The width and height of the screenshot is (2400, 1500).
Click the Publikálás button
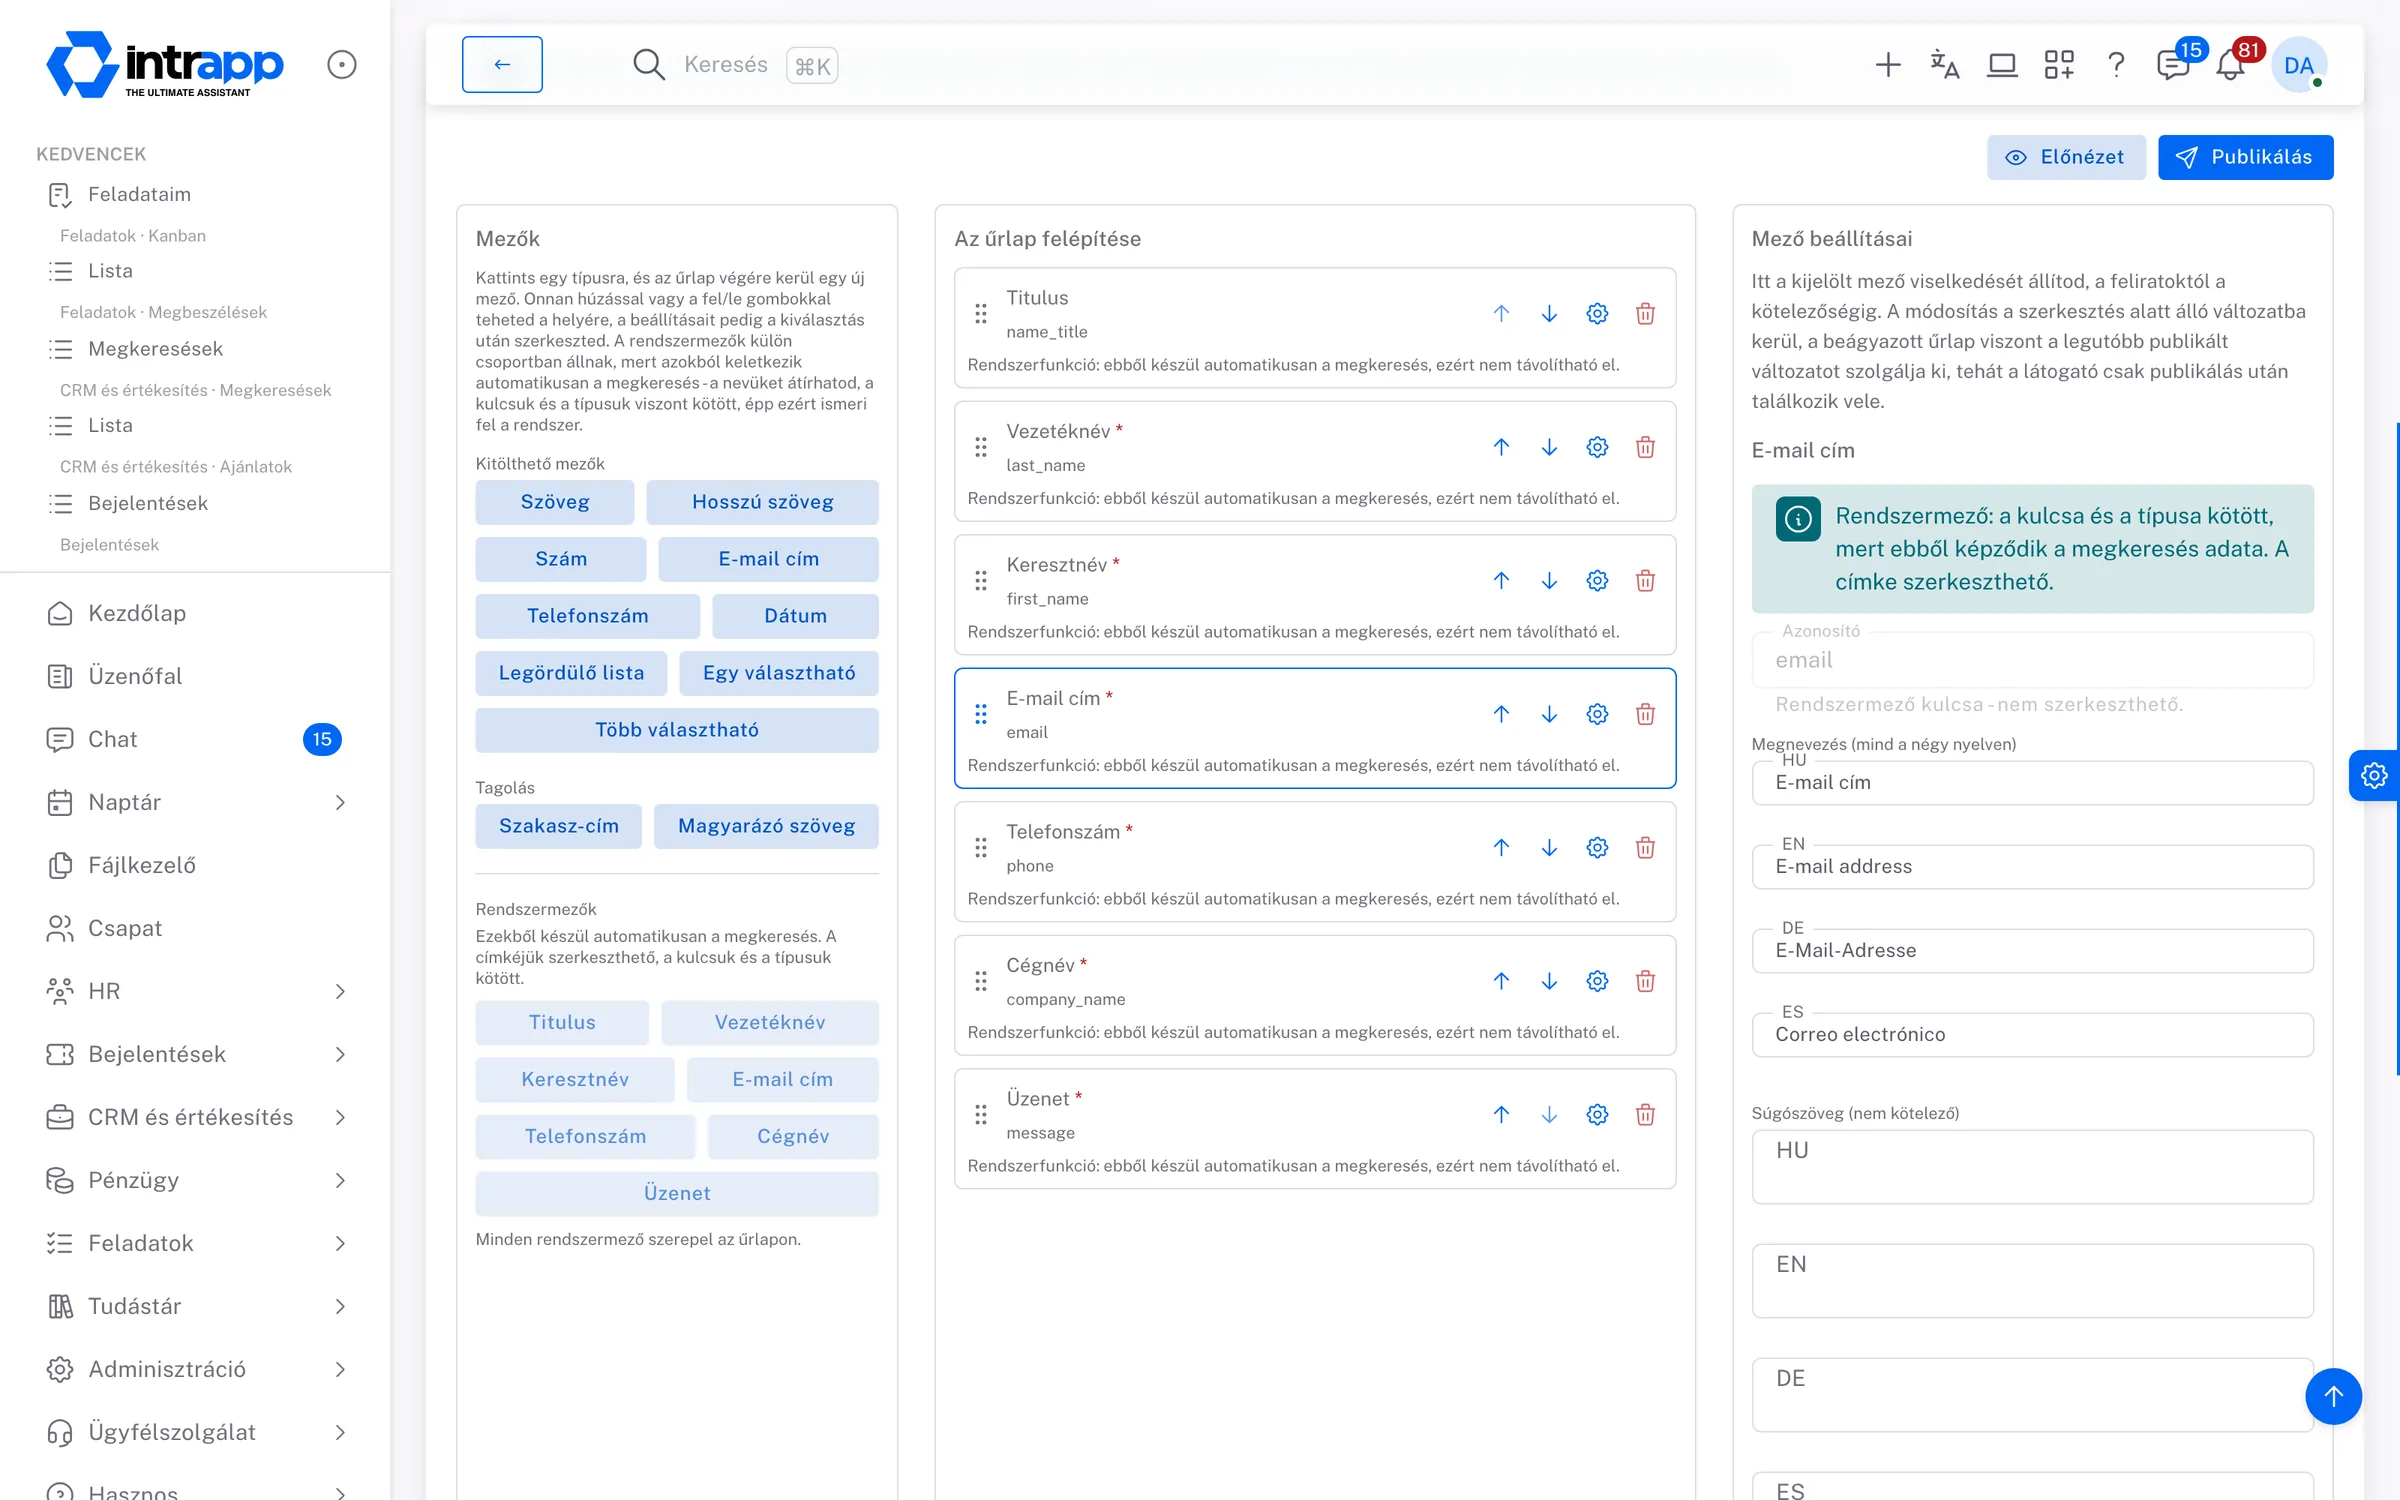tap(2245, 157)
